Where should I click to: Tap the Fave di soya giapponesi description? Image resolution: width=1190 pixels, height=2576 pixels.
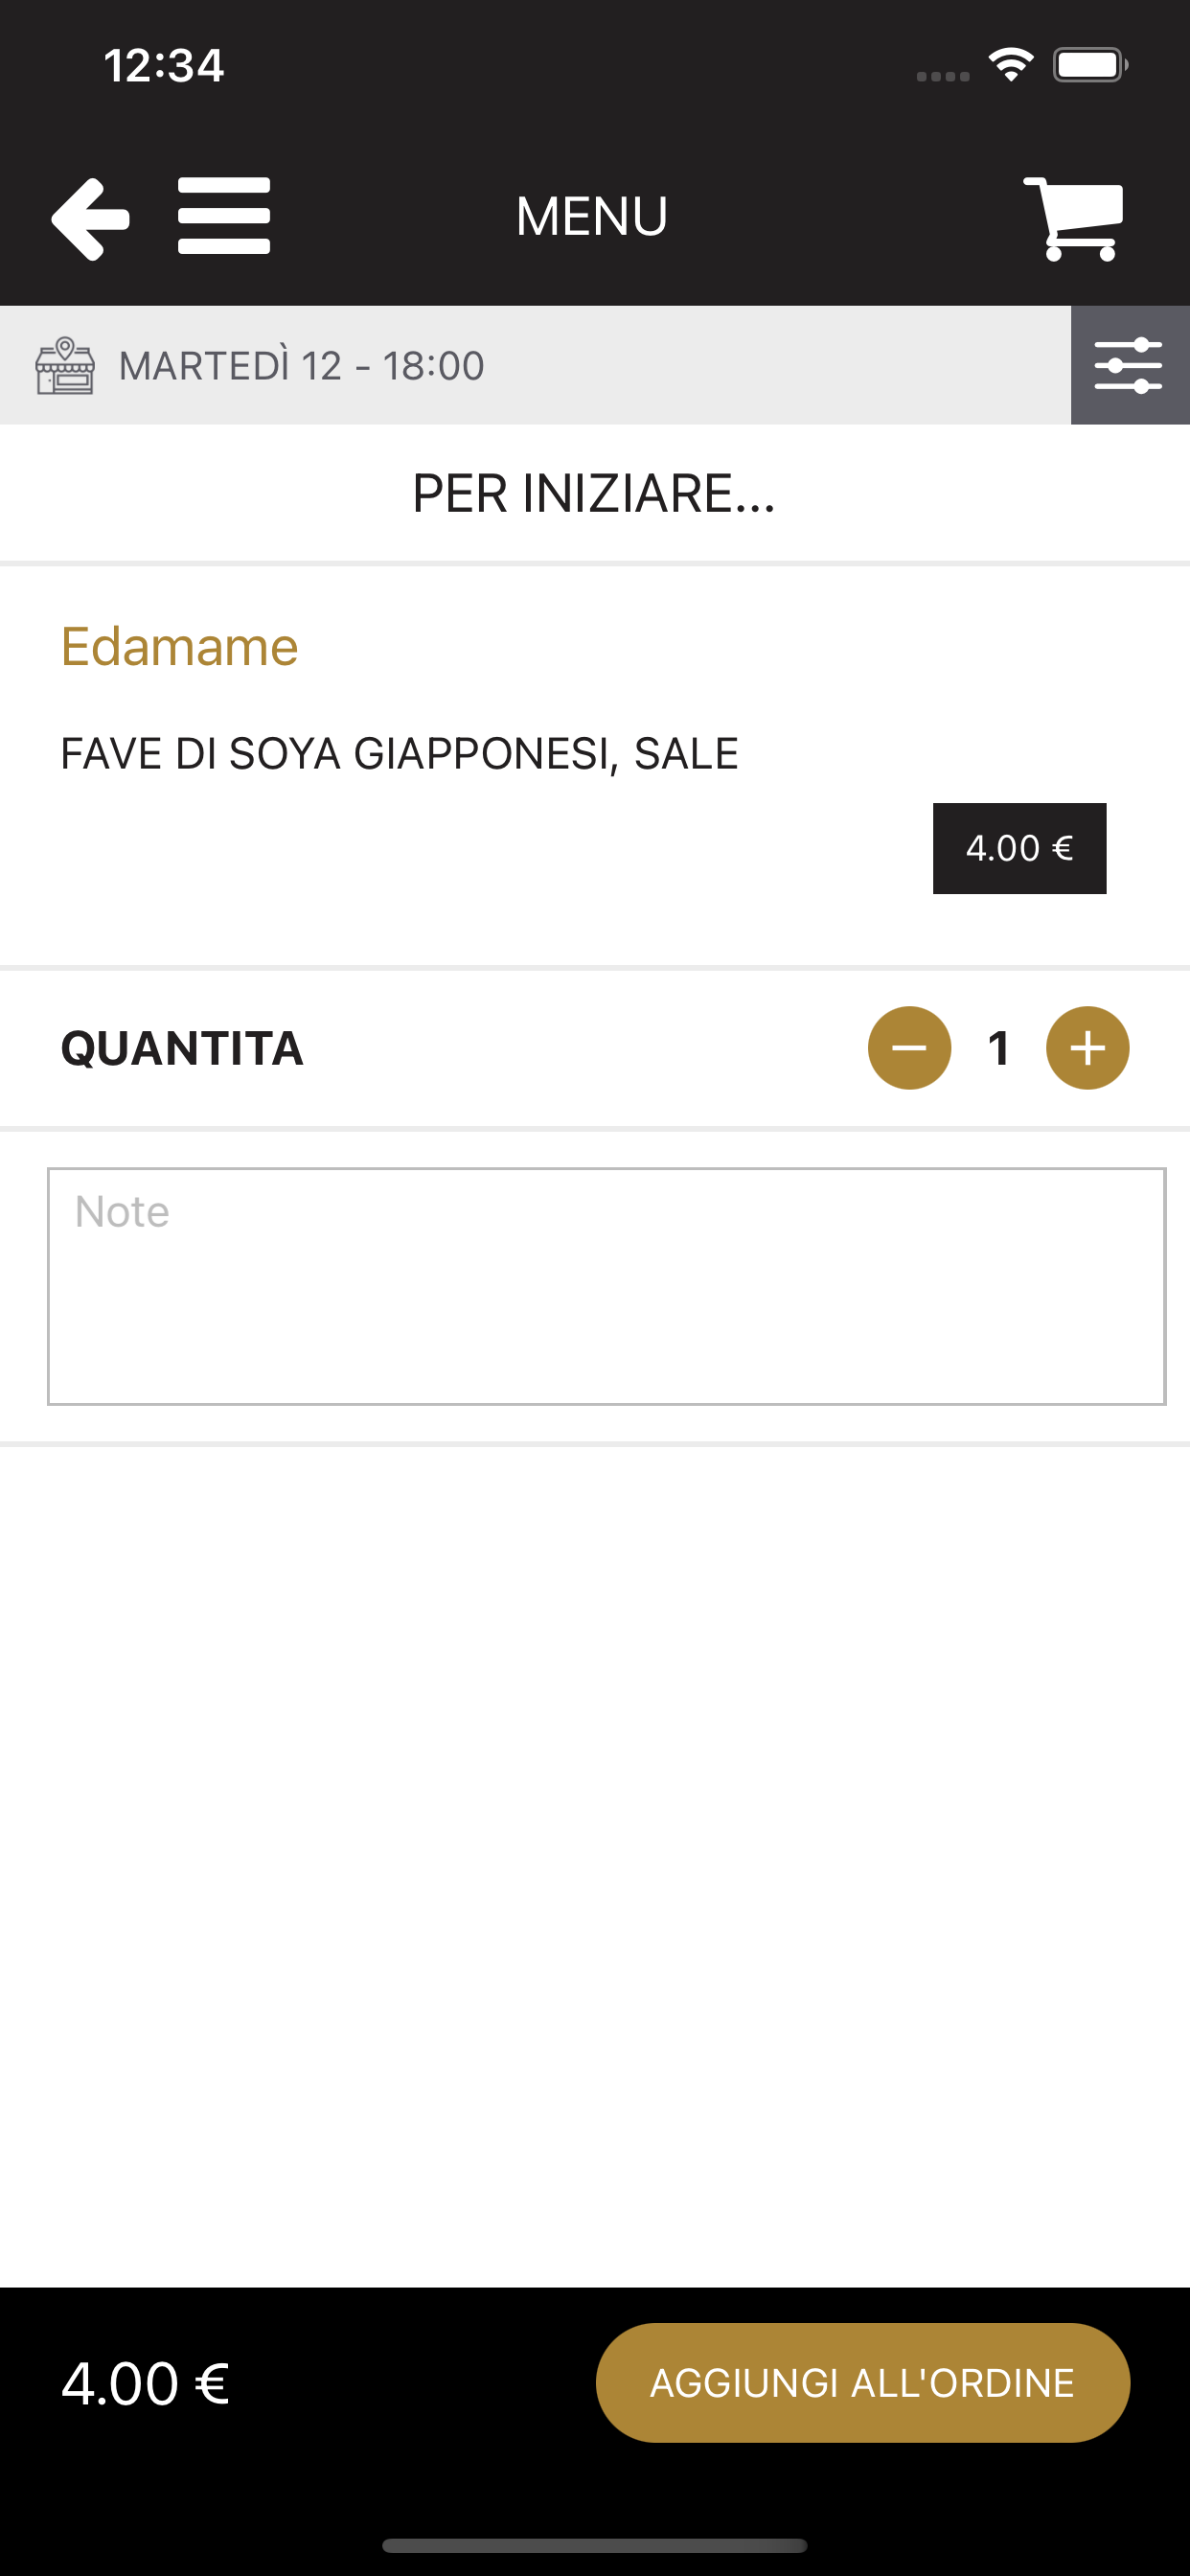[399, 754]
